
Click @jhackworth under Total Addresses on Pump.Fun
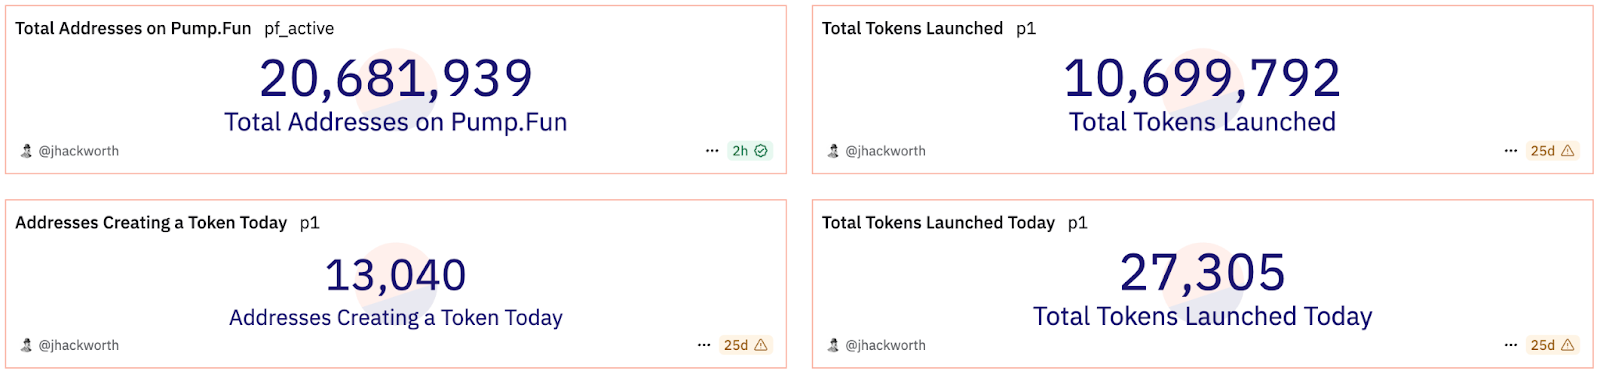79,151
